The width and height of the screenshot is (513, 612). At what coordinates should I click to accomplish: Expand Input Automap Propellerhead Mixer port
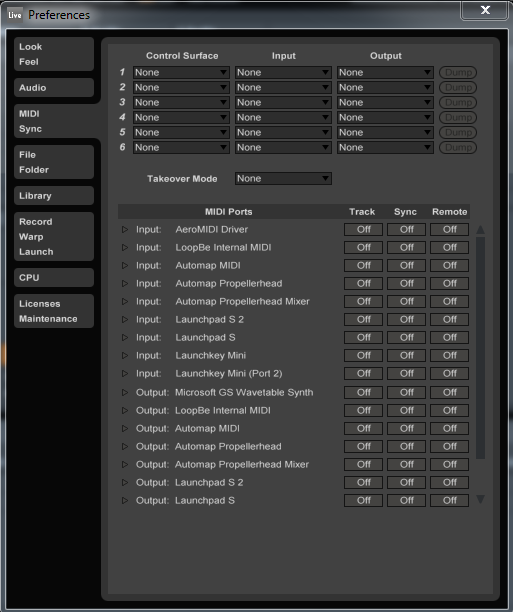click(x=125, y=301)
